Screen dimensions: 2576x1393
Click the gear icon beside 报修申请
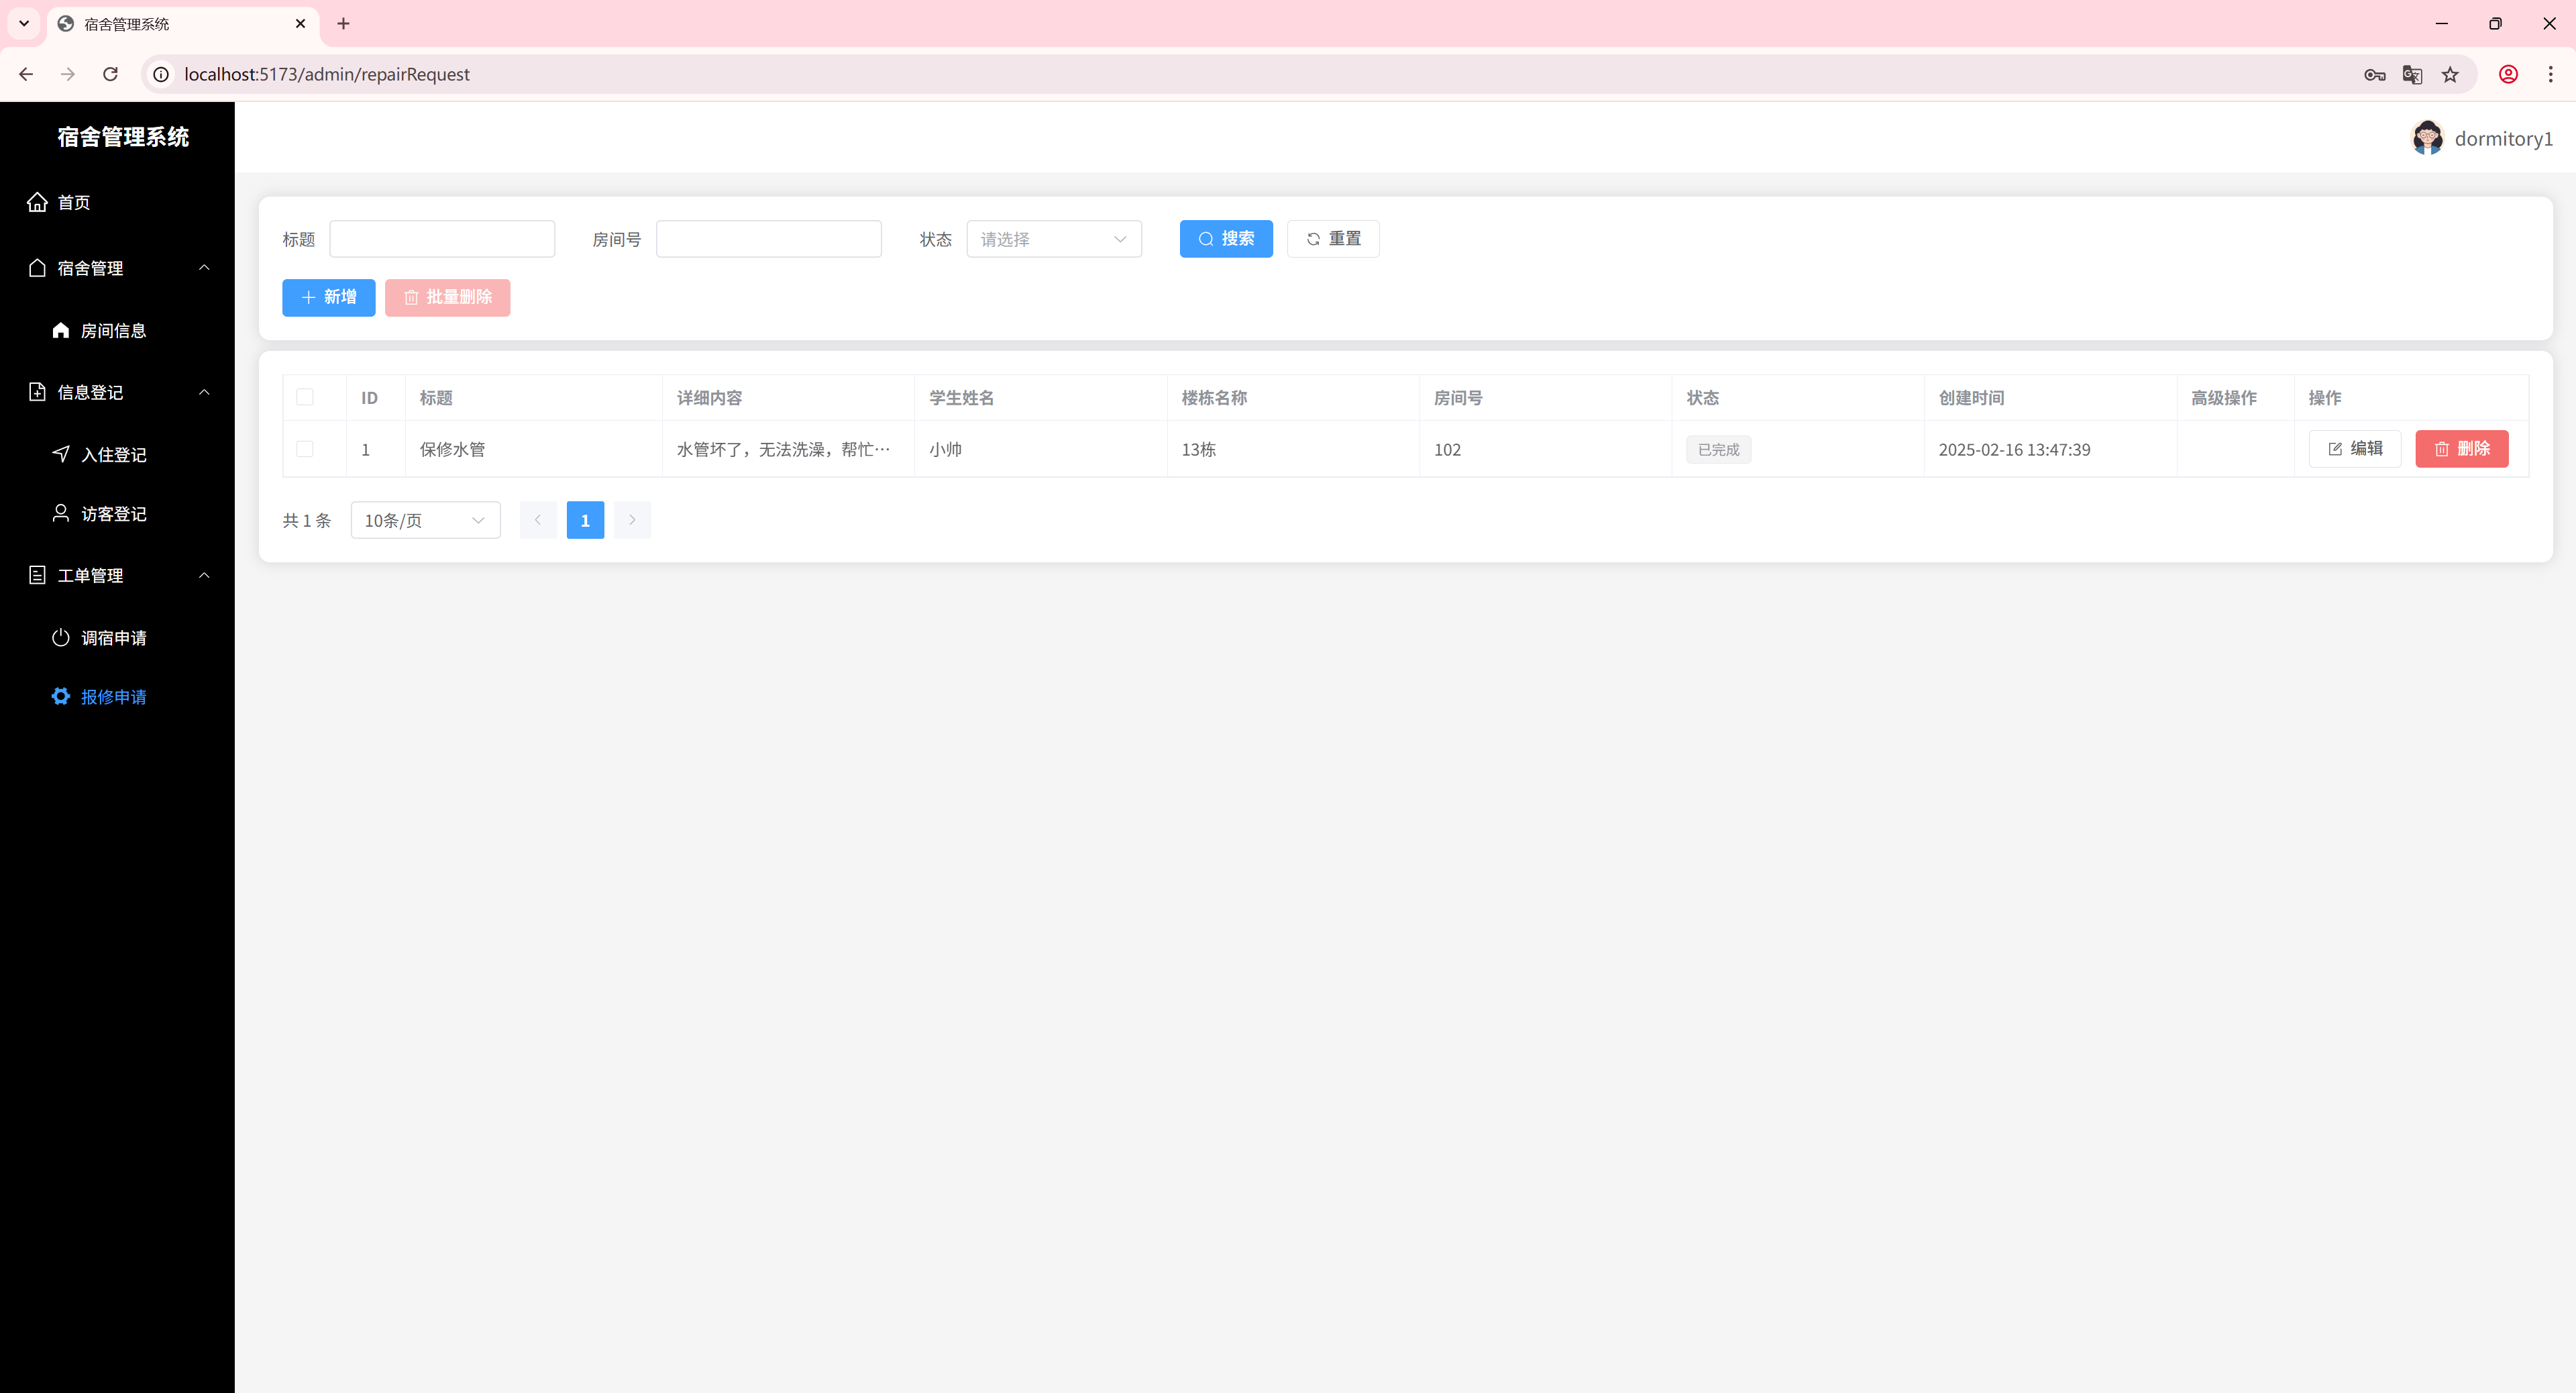61,696
